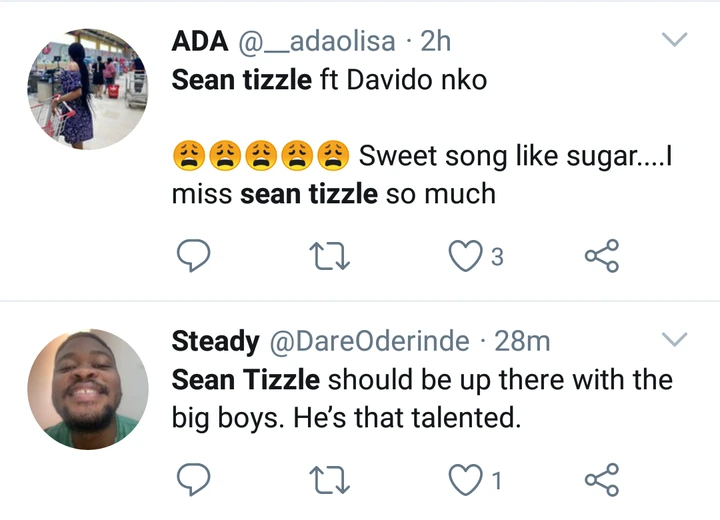The width and height of the screenshot is (720, 520).
Task: Visit @DareOderinde profile handle
Action: point(369,342)
